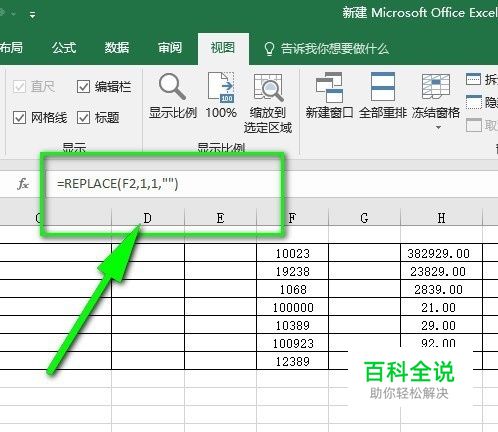Image resolution: width=498 pixels, height=432 pixels.
Task: Select cell containing 21.00
Action: point(441,307)
